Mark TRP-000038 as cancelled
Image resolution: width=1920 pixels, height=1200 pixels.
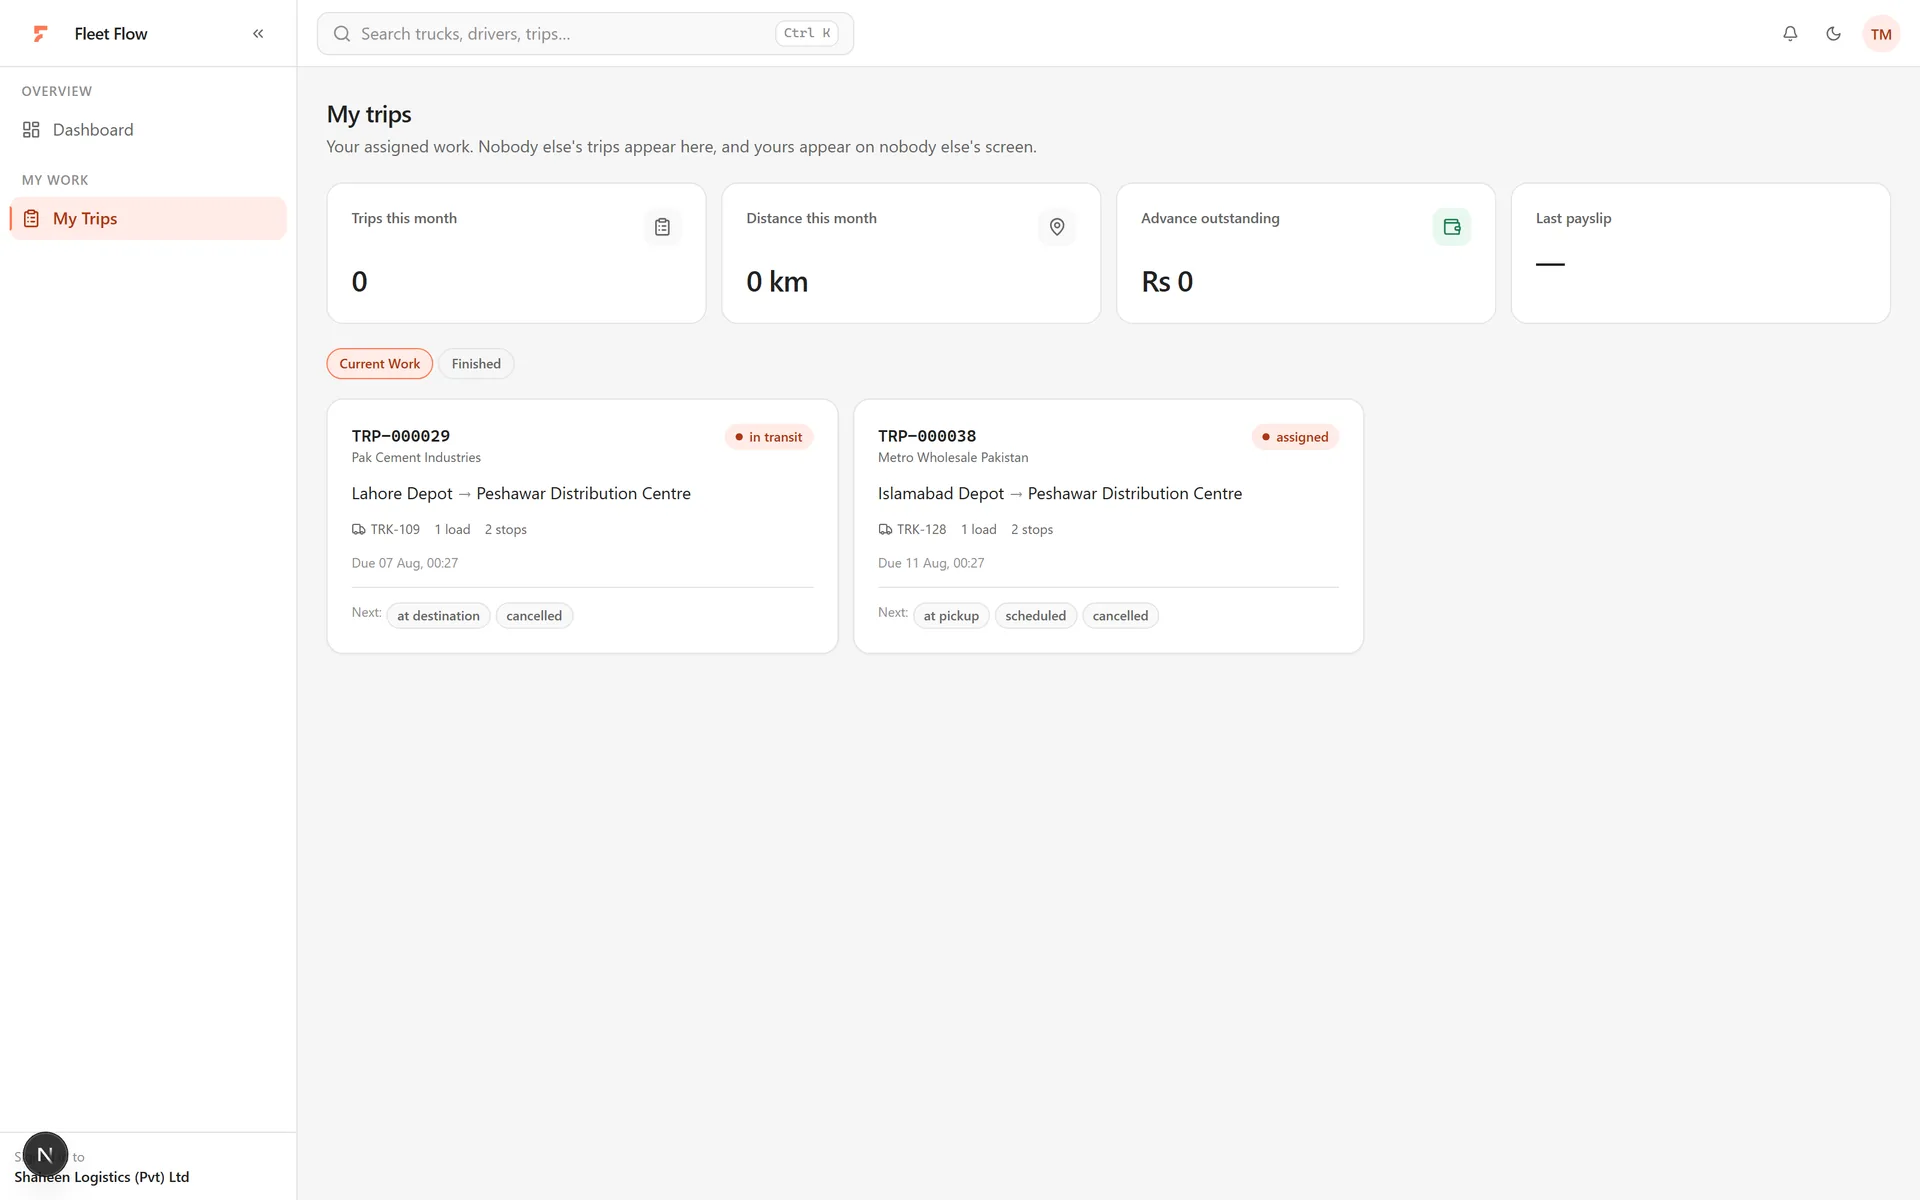click(1120, 616)
